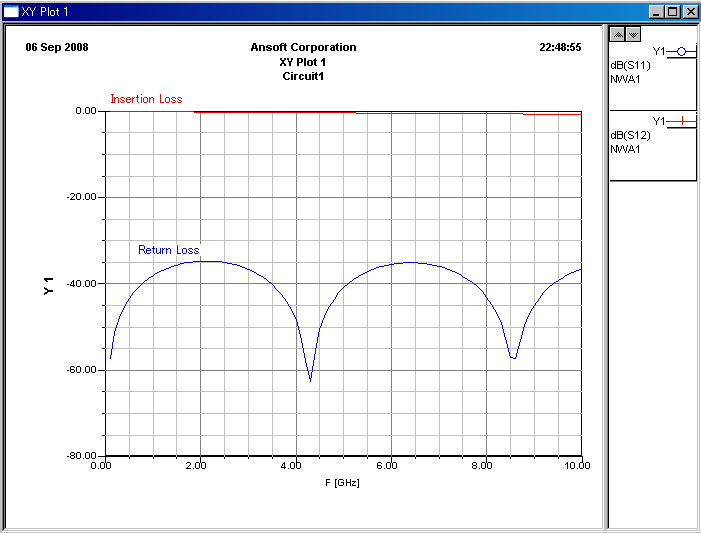Click the -60.00 y-axis tick label
The height and width of the screenshot is (533, 701).
[81, 370]
